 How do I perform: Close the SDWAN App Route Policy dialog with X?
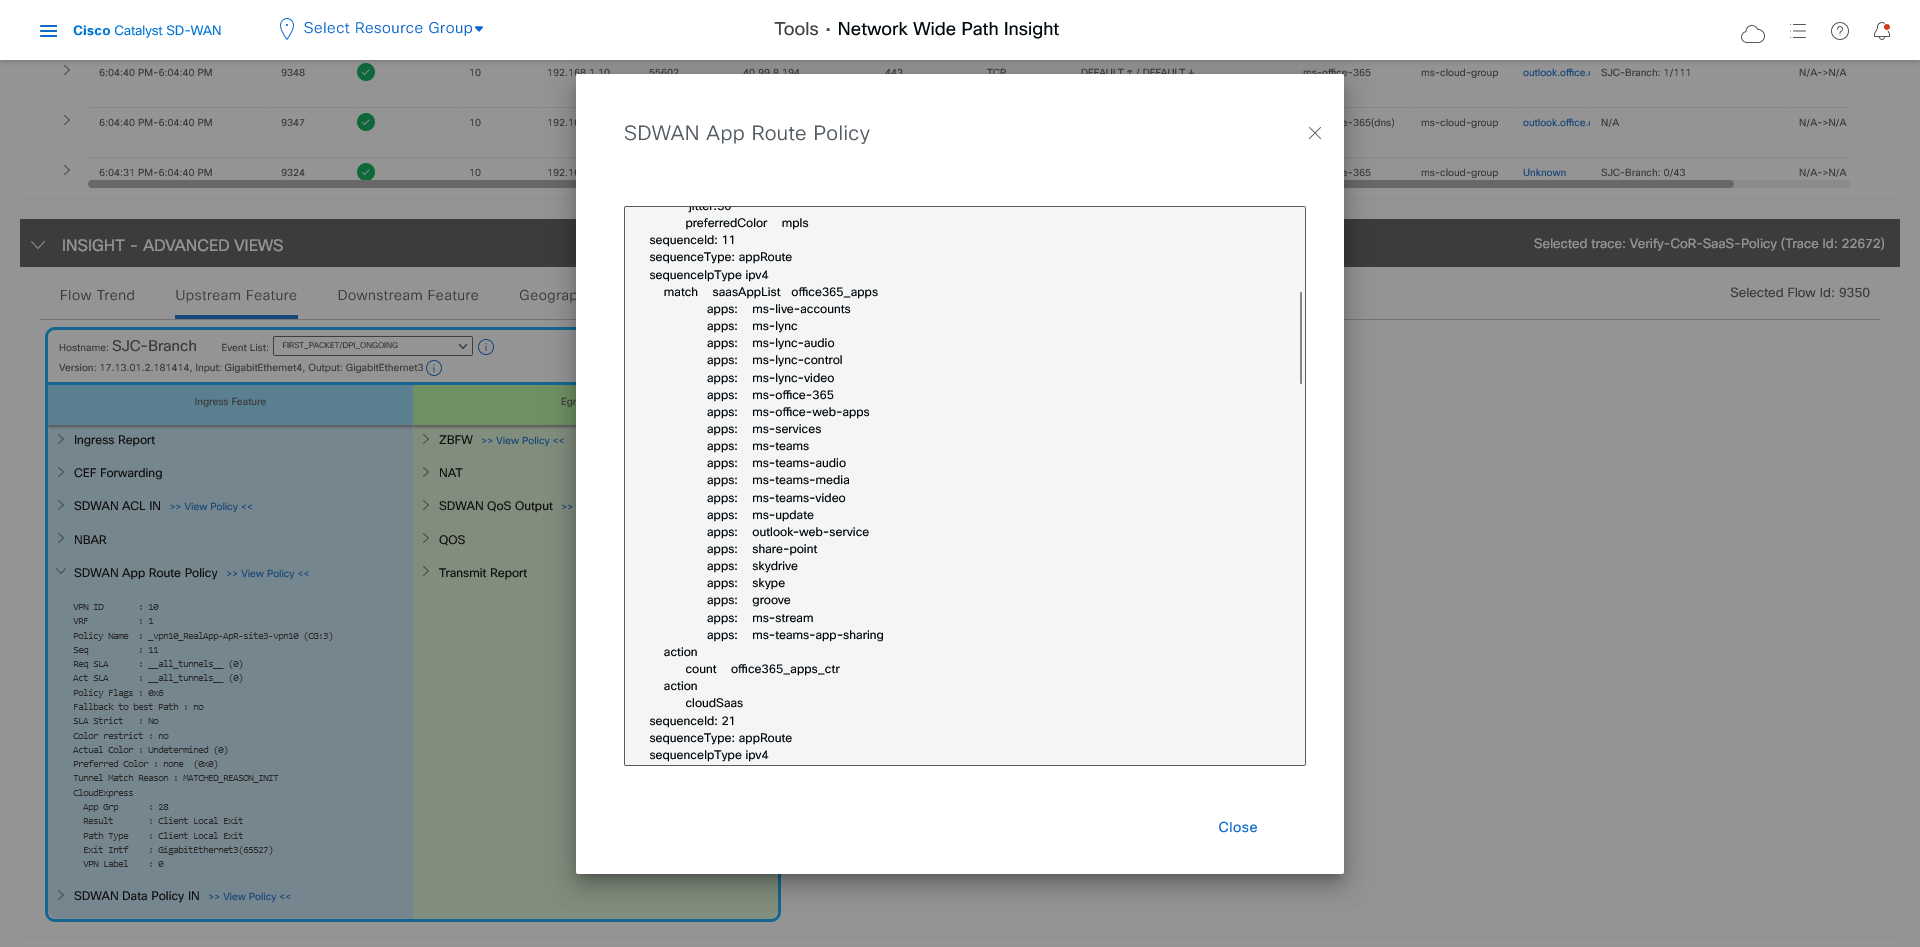pos(1315,133)
